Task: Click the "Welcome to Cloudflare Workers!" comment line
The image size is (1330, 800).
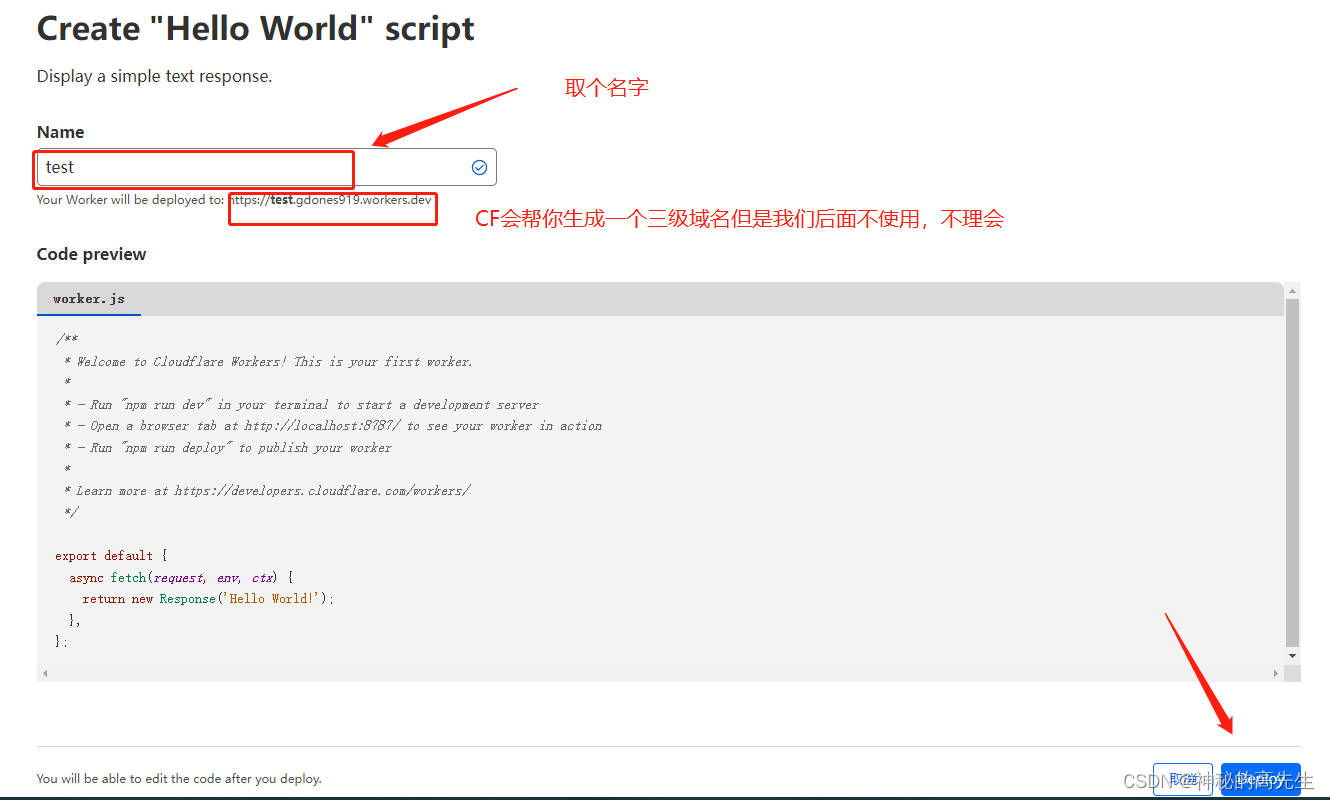Action: point(268,362)
